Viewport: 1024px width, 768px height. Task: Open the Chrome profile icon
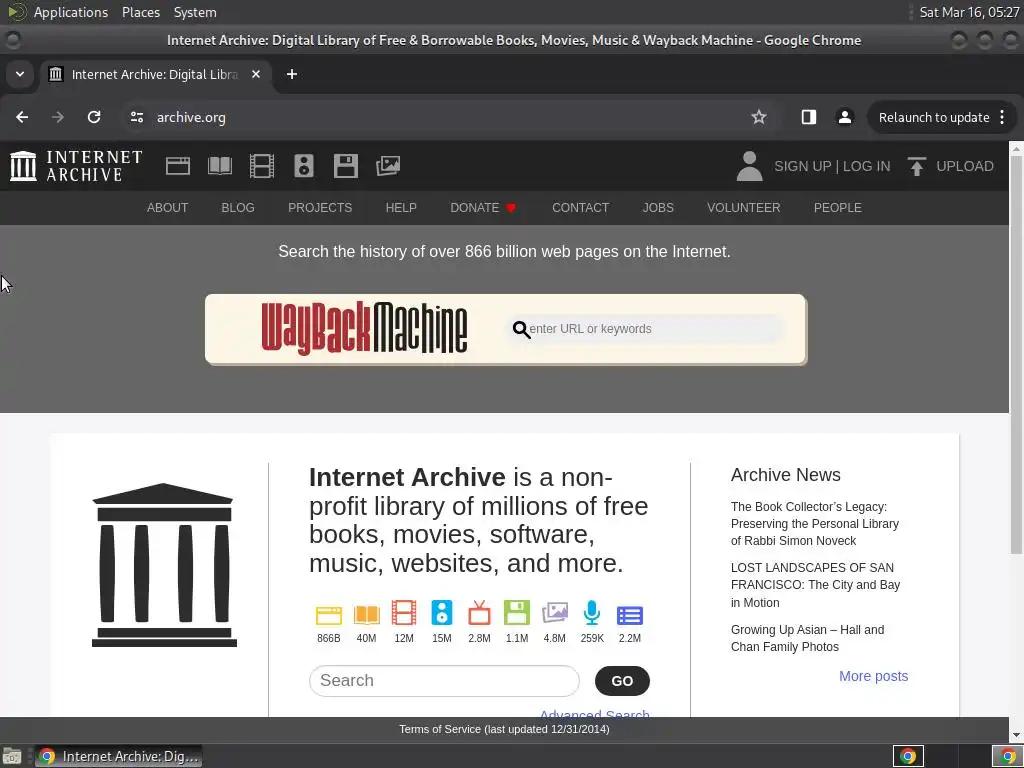tap(844, 118)
